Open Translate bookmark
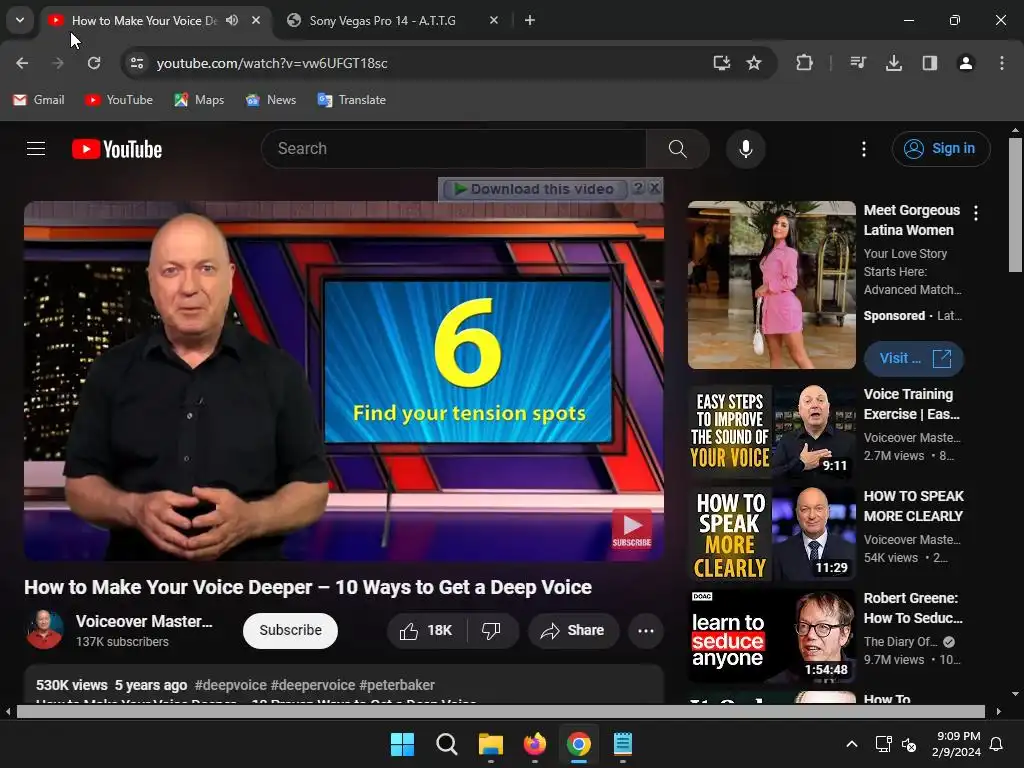Image resolution: width=1024 pixels, height=768 pixels. pos(351,100)
